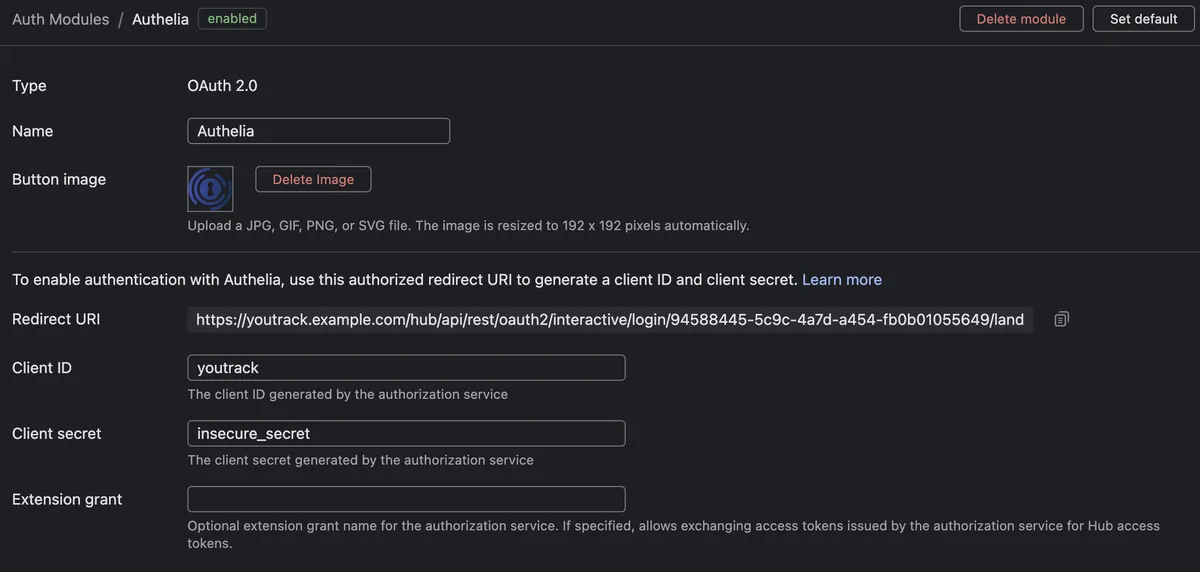
Task: Click the client secret helper description
Action: pyautogui.click(x=361, y=460)
